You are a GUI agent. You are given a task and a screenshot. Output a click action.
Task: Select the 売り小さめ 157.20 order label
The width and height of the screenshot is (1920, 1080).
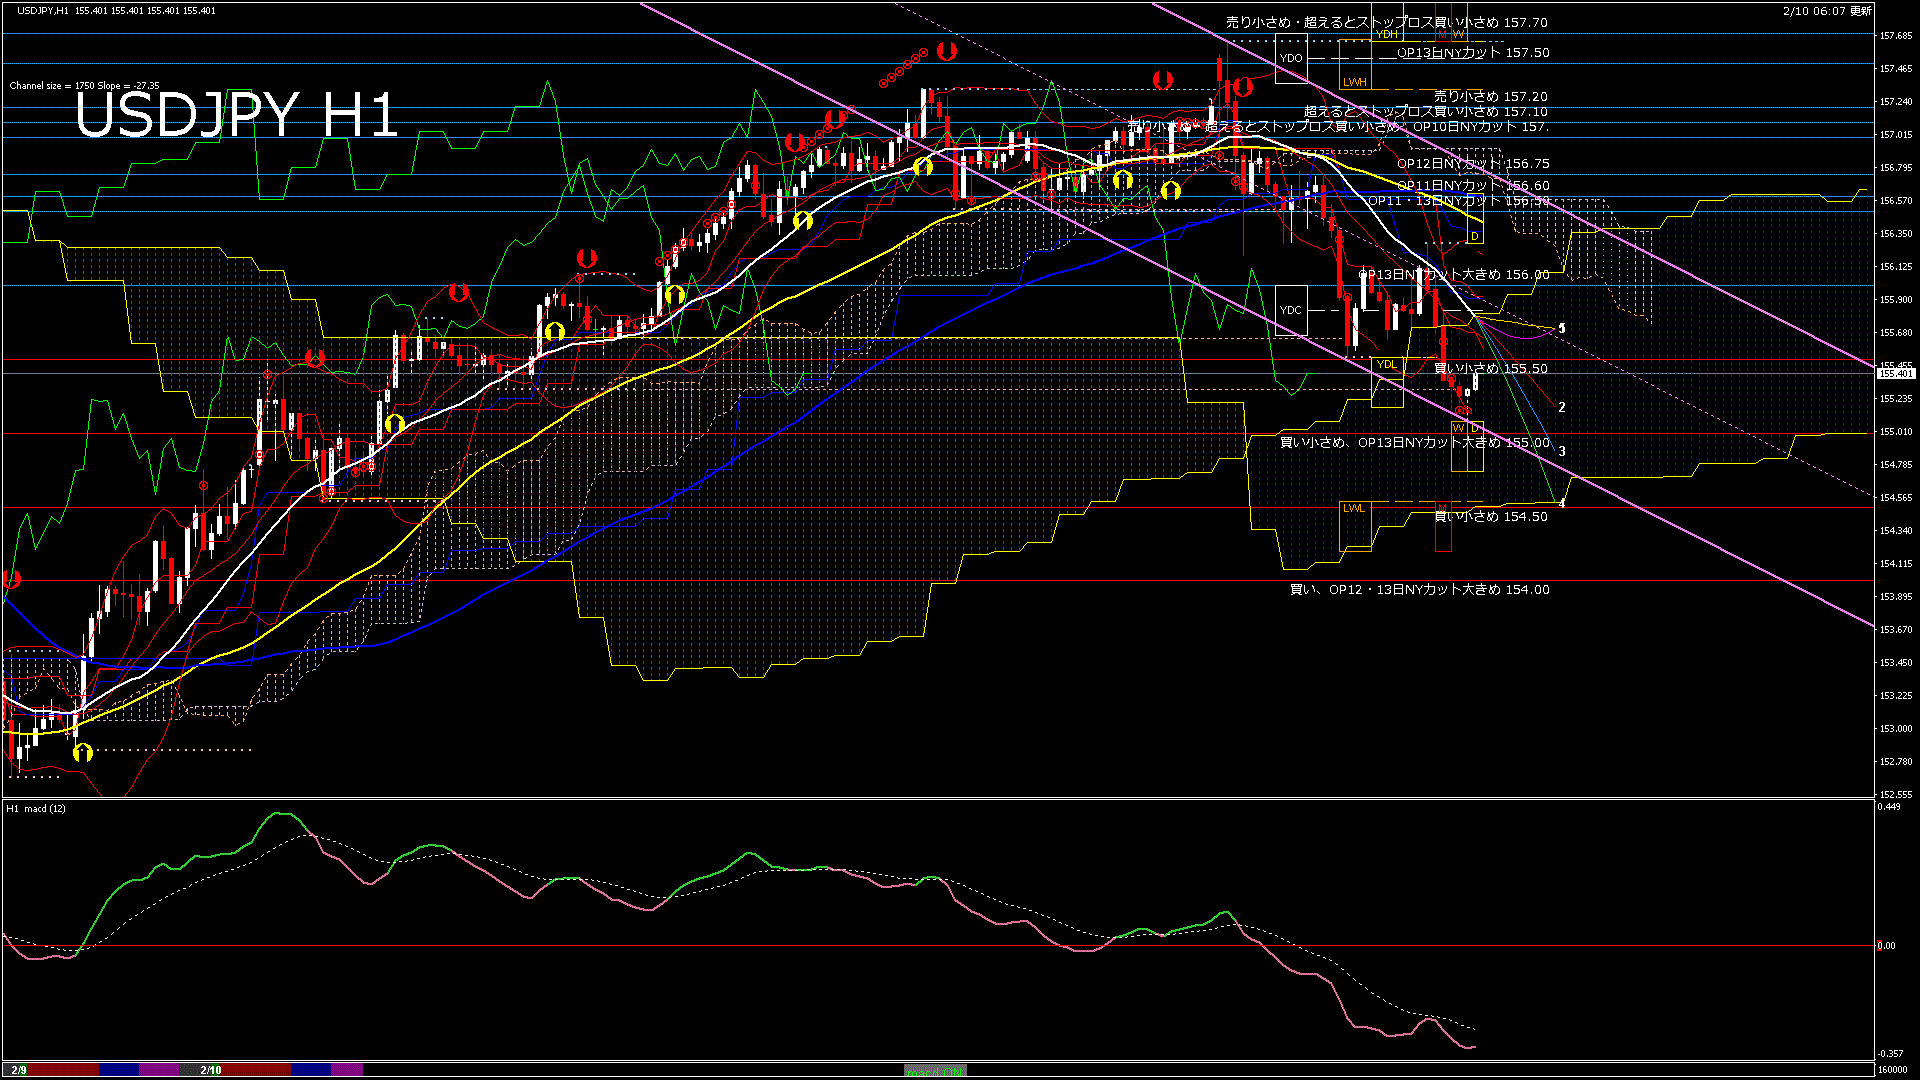[1490, 96]
